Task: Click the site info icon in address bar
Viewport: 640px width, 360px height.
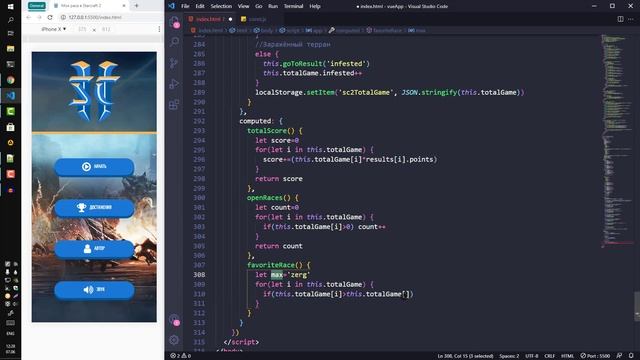Action: pos(63,17)
